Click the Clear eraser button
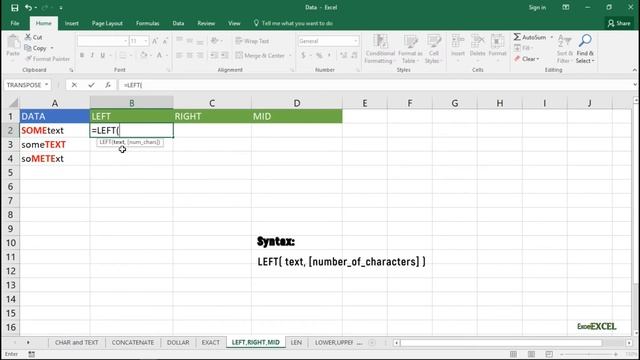 tap(526, 59)
